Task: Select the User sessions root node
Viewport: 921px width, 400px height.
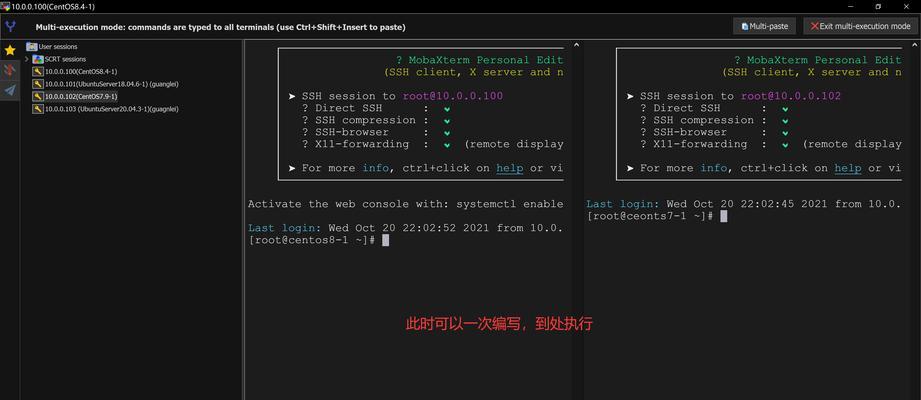Action: pos(58,46)
